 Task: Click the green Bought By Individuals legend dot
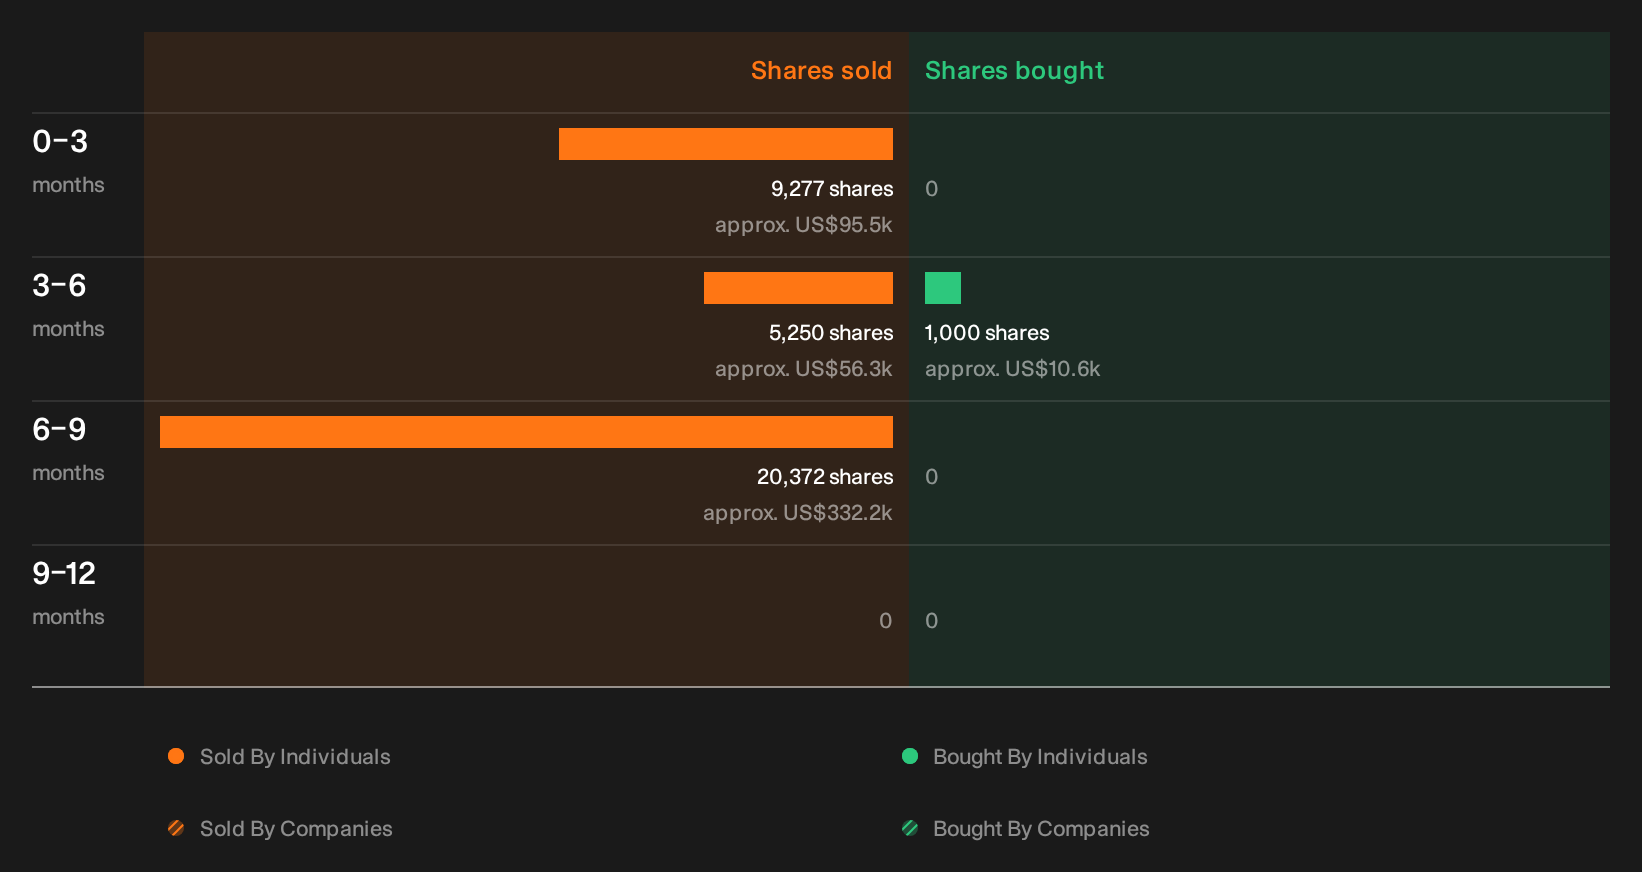click(x=910, y=756)
